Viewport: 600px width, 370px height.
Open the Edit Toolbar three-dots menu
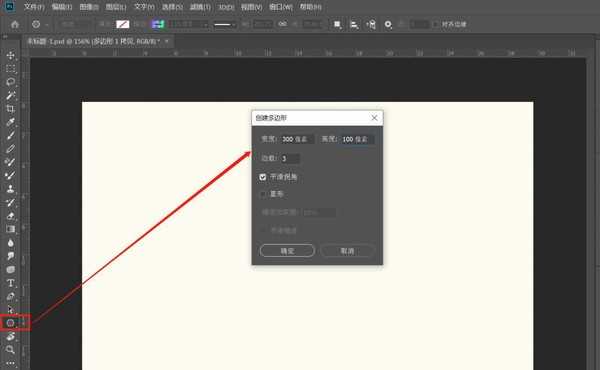[10, 363]
